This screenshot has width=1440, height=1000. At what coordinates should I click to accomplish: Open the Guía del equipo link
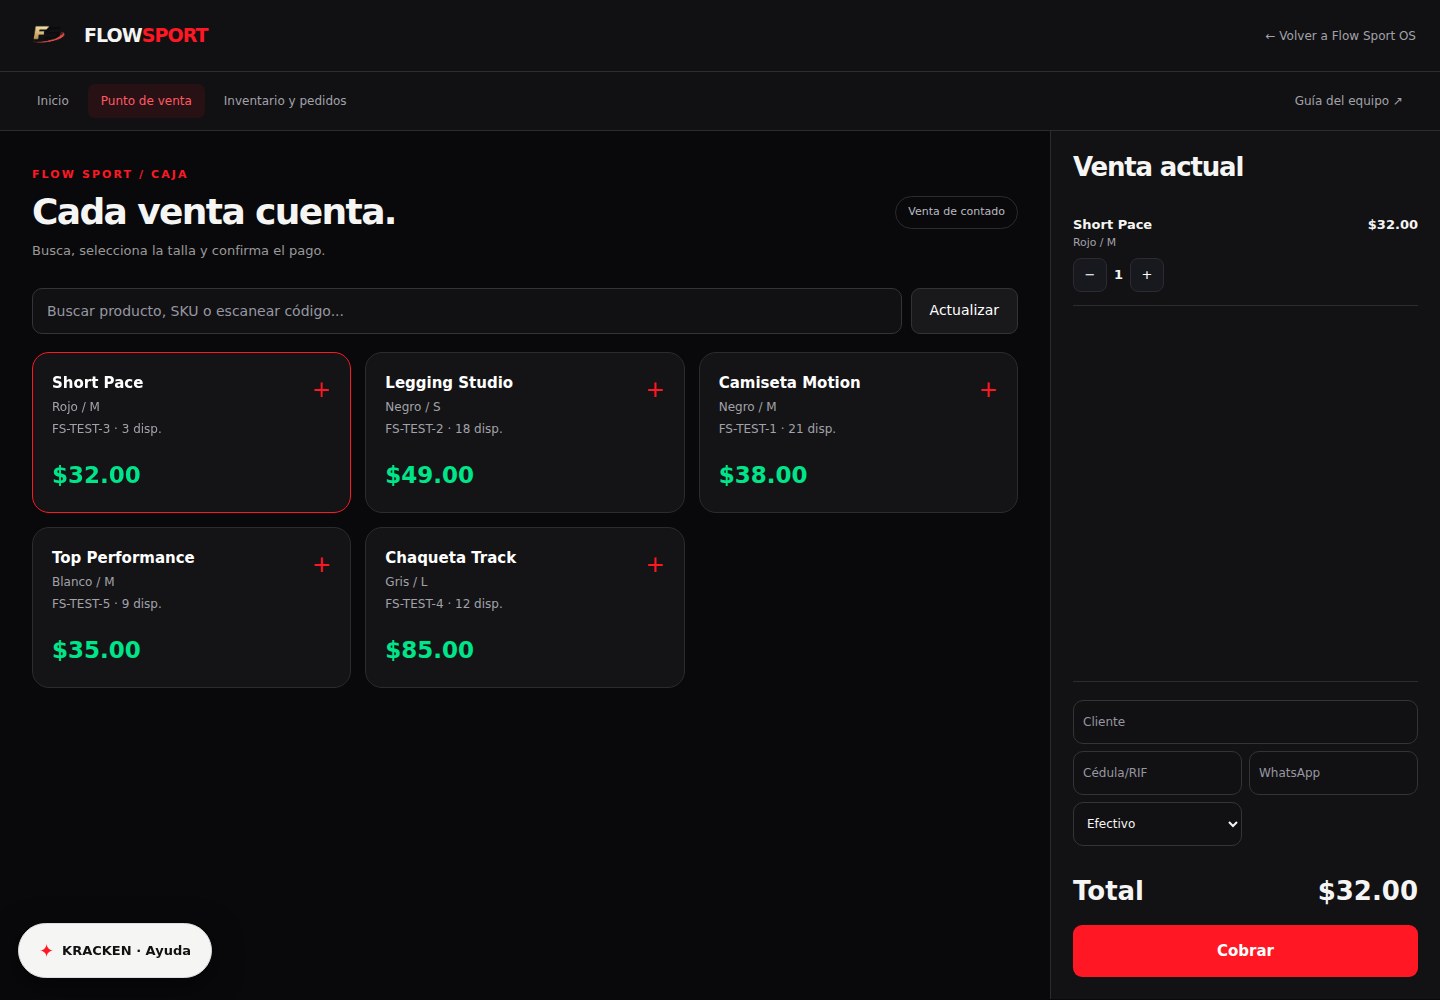tap(1348, 101)
